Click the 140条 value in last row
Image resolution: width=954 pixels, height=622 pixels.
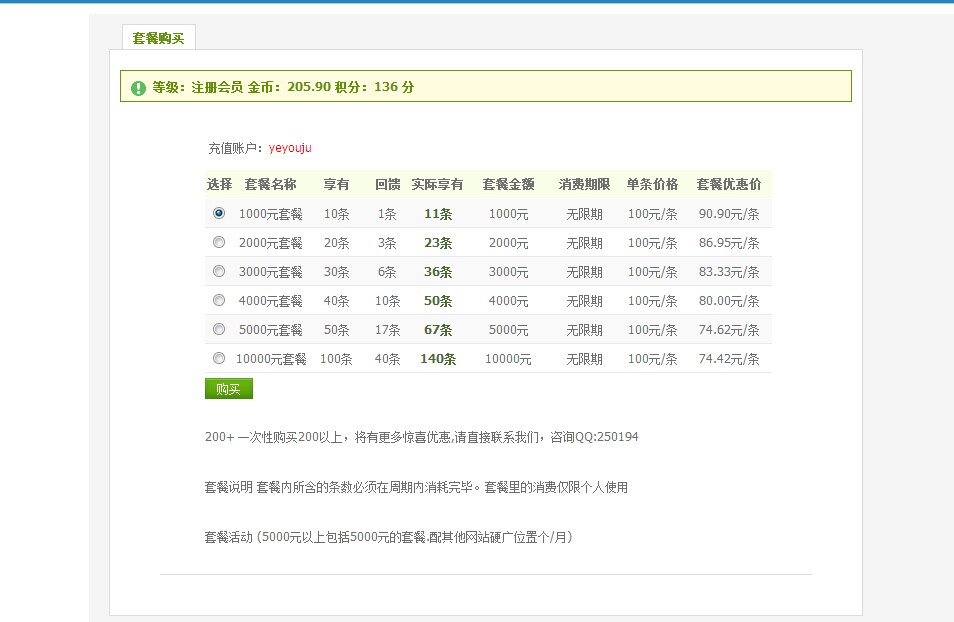[x=437, y=359]
